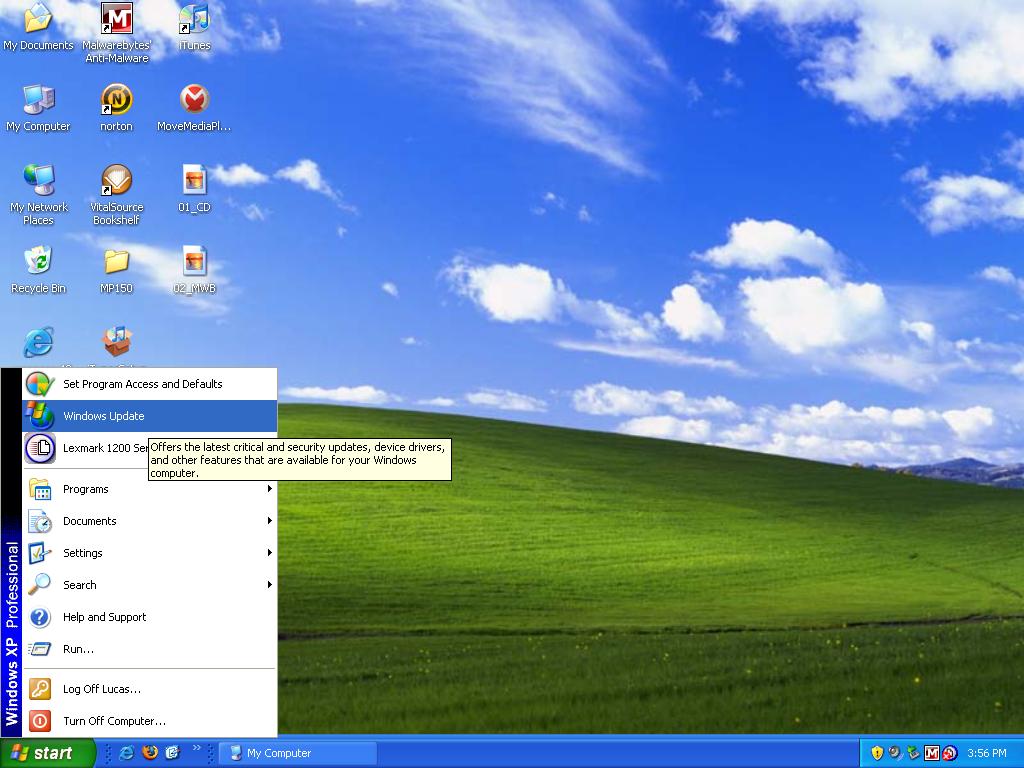Open VitalSource Bookshelf from the desktop
This screenshot has height=768, width=1024.
[x=117, y=181]
